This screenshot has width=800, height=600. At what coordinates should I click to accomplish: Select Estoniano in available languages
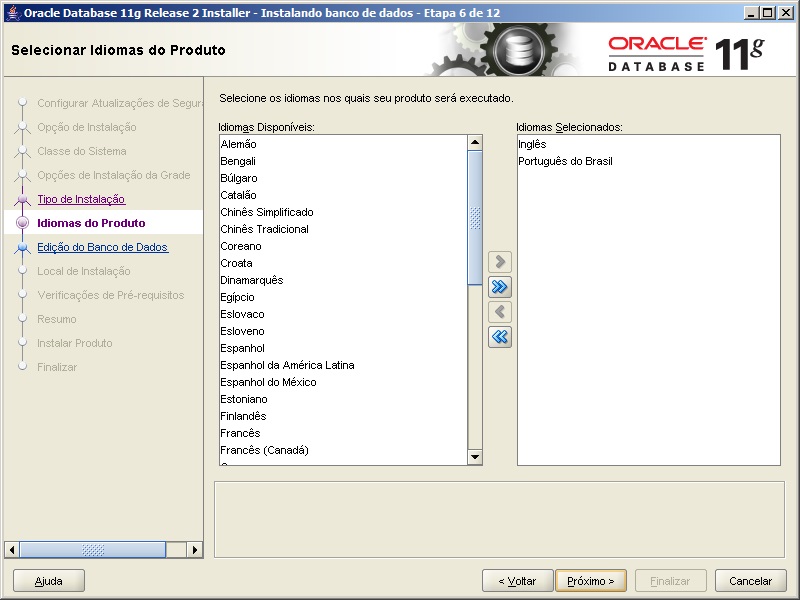tap(343, 399)
